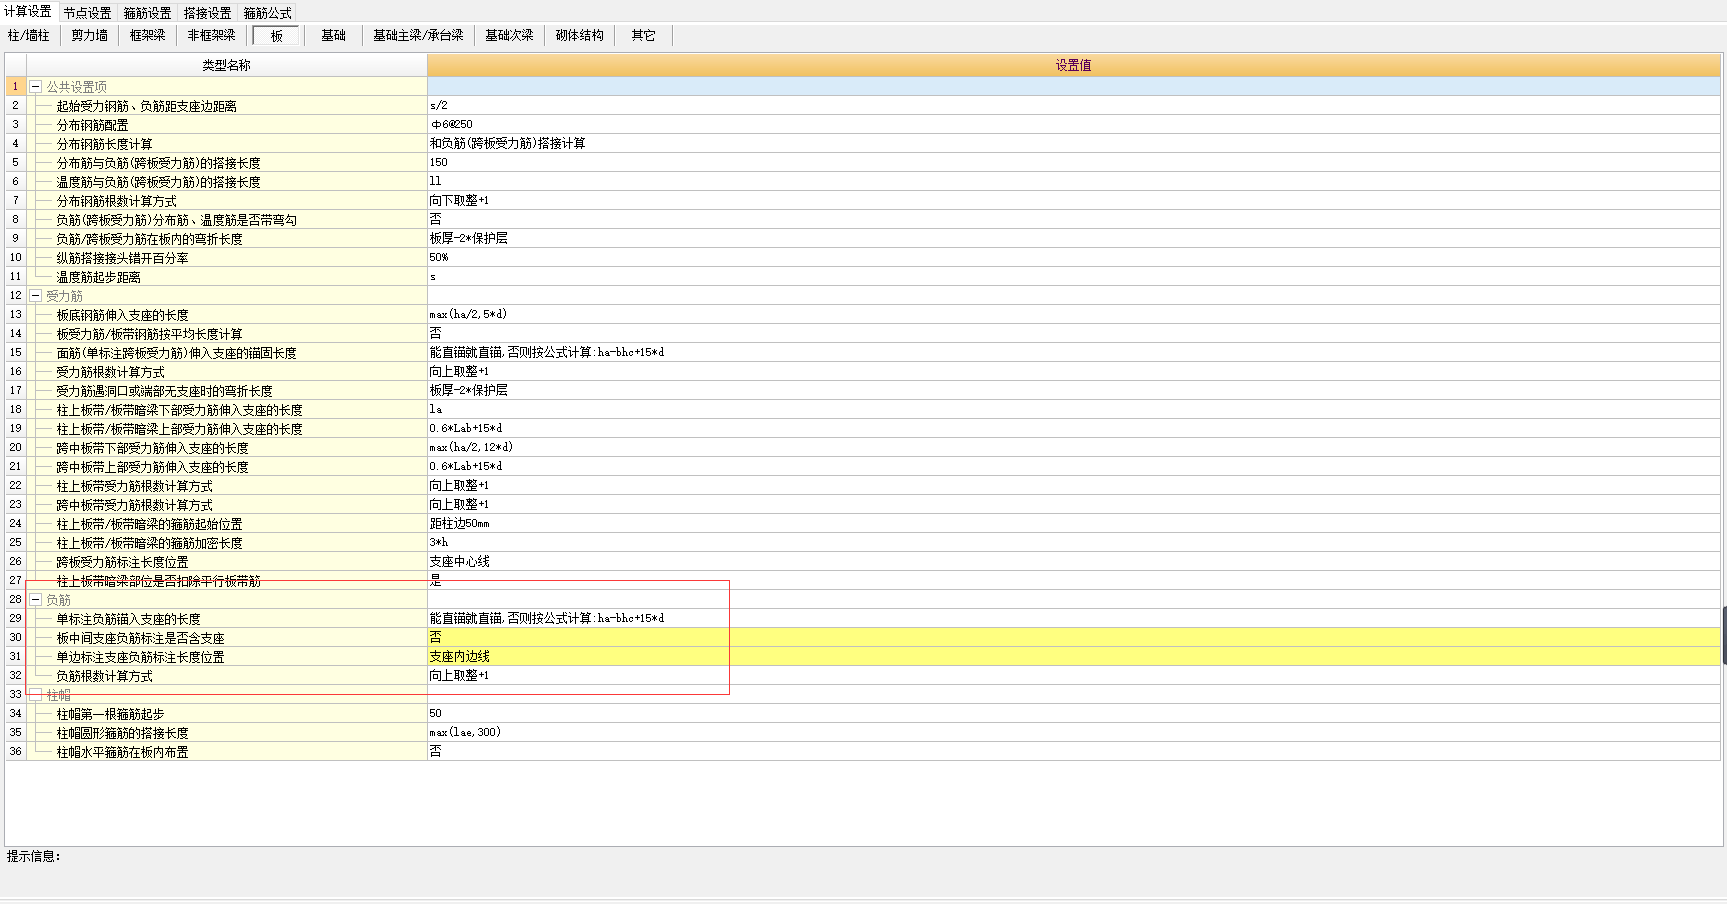Open the 节点设置 tab
This screenshot has height=904, width=1727.
[x=88, y=13]
